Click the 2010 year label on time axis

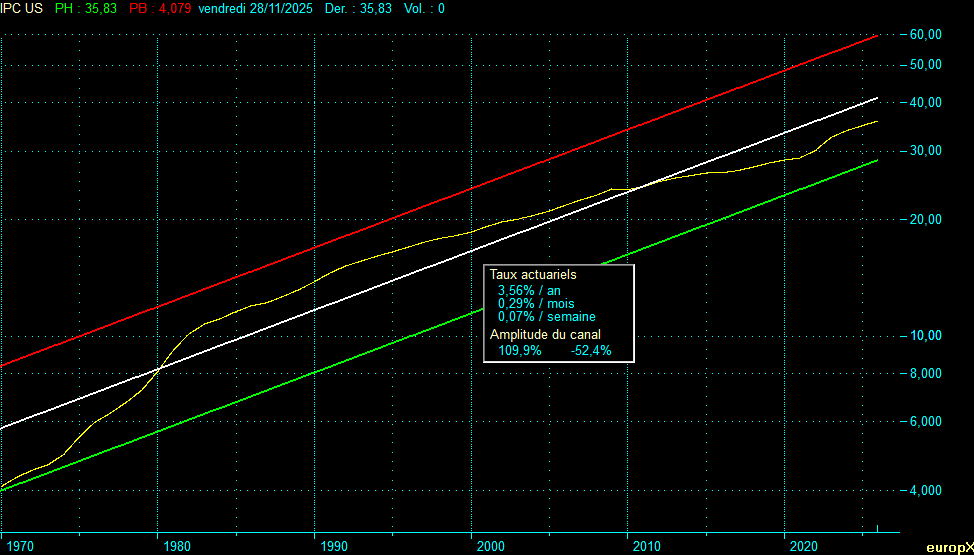pos(647,546)
